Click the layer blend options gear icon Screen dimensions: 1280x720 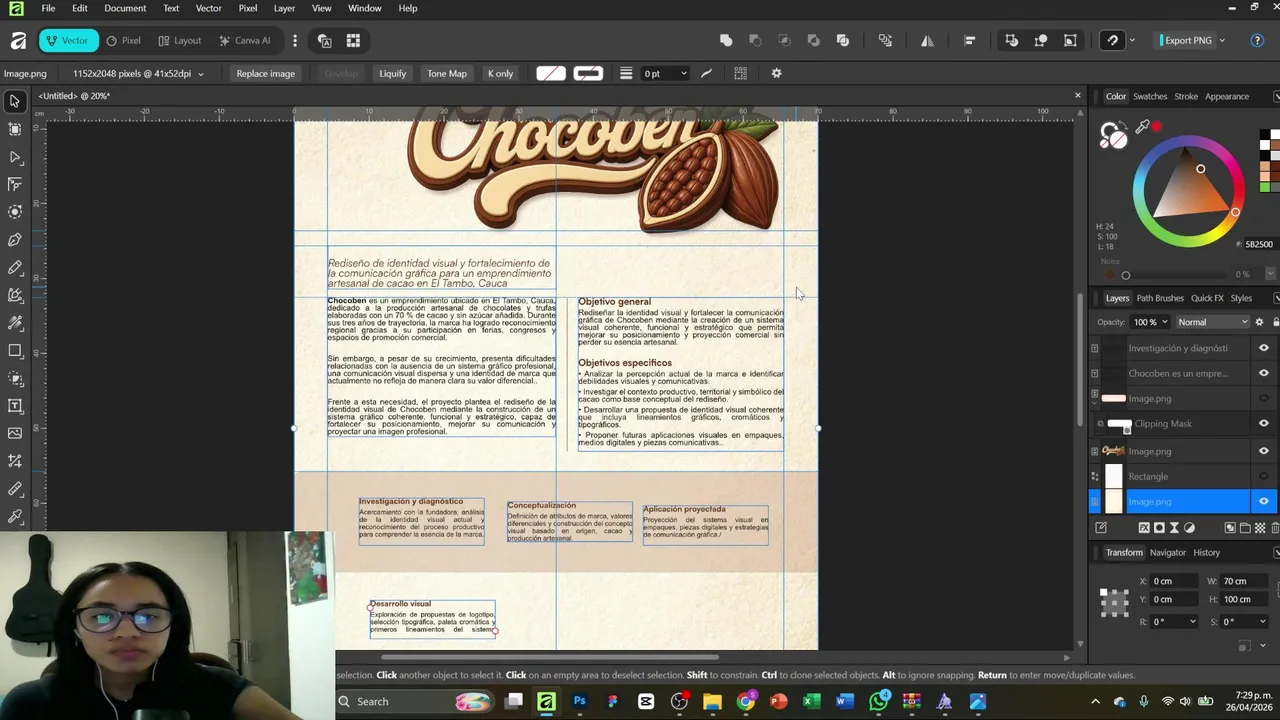coord(1259,322)
